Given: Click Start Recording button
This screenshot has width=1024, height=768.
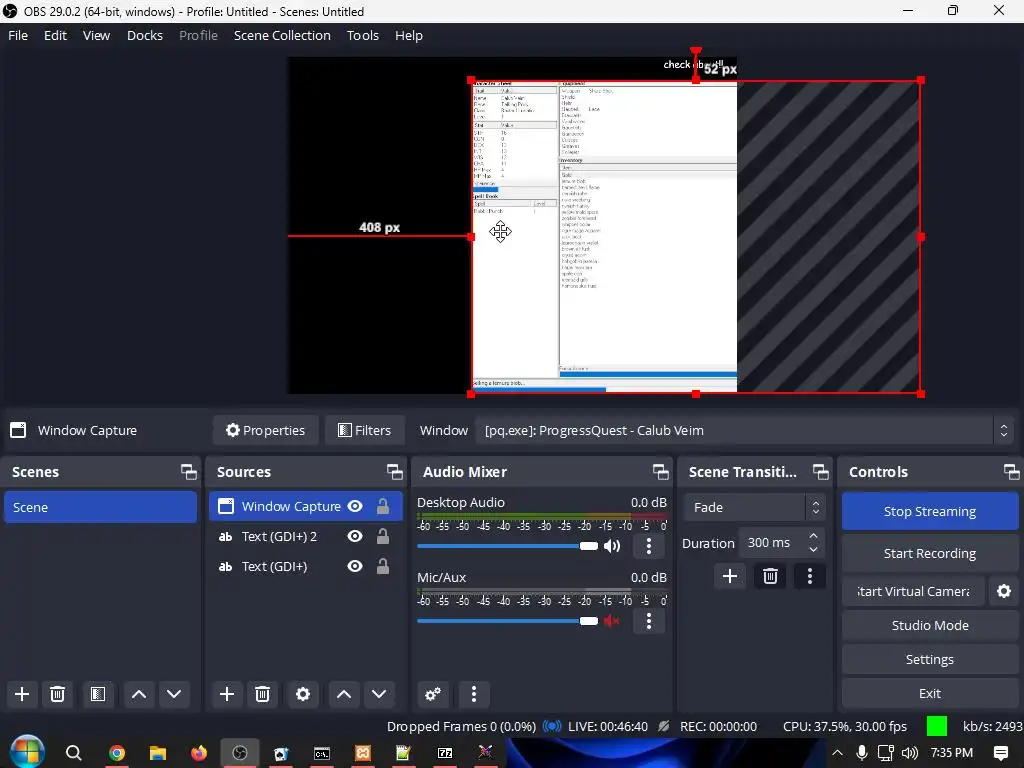Looking at the screenshot, I should [929, 553].
